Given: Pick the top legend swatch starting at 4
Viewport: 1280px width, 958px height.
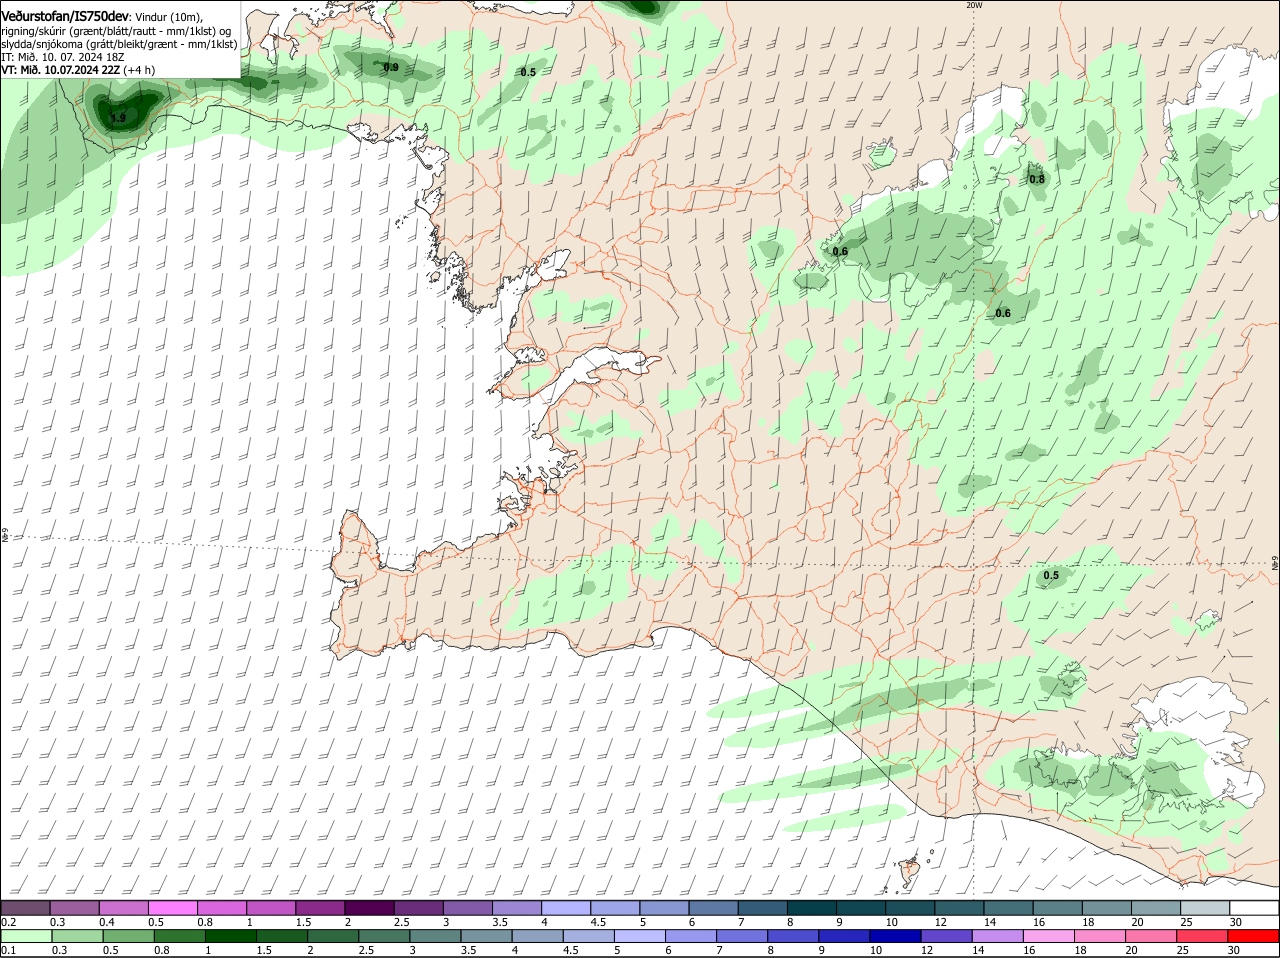Looking at the screenshot, I should point(566,907).
